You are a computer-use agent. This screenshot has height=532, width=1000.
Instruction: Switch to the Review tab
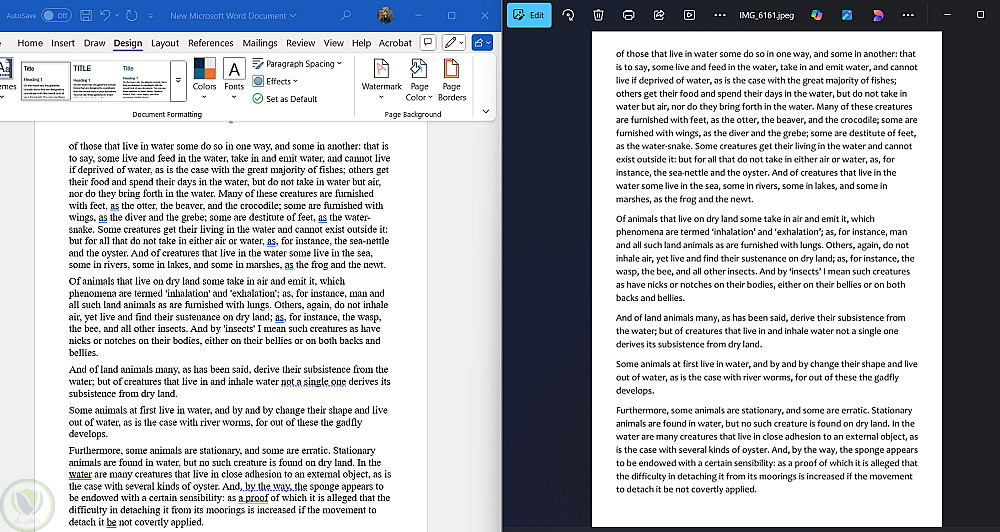click(300, 43)
